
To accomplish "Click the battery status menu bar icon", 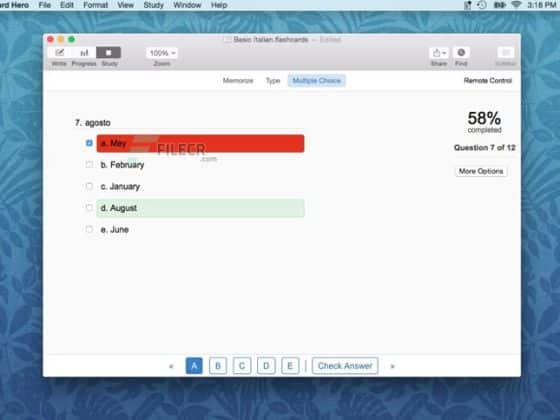I will (499, 5).
